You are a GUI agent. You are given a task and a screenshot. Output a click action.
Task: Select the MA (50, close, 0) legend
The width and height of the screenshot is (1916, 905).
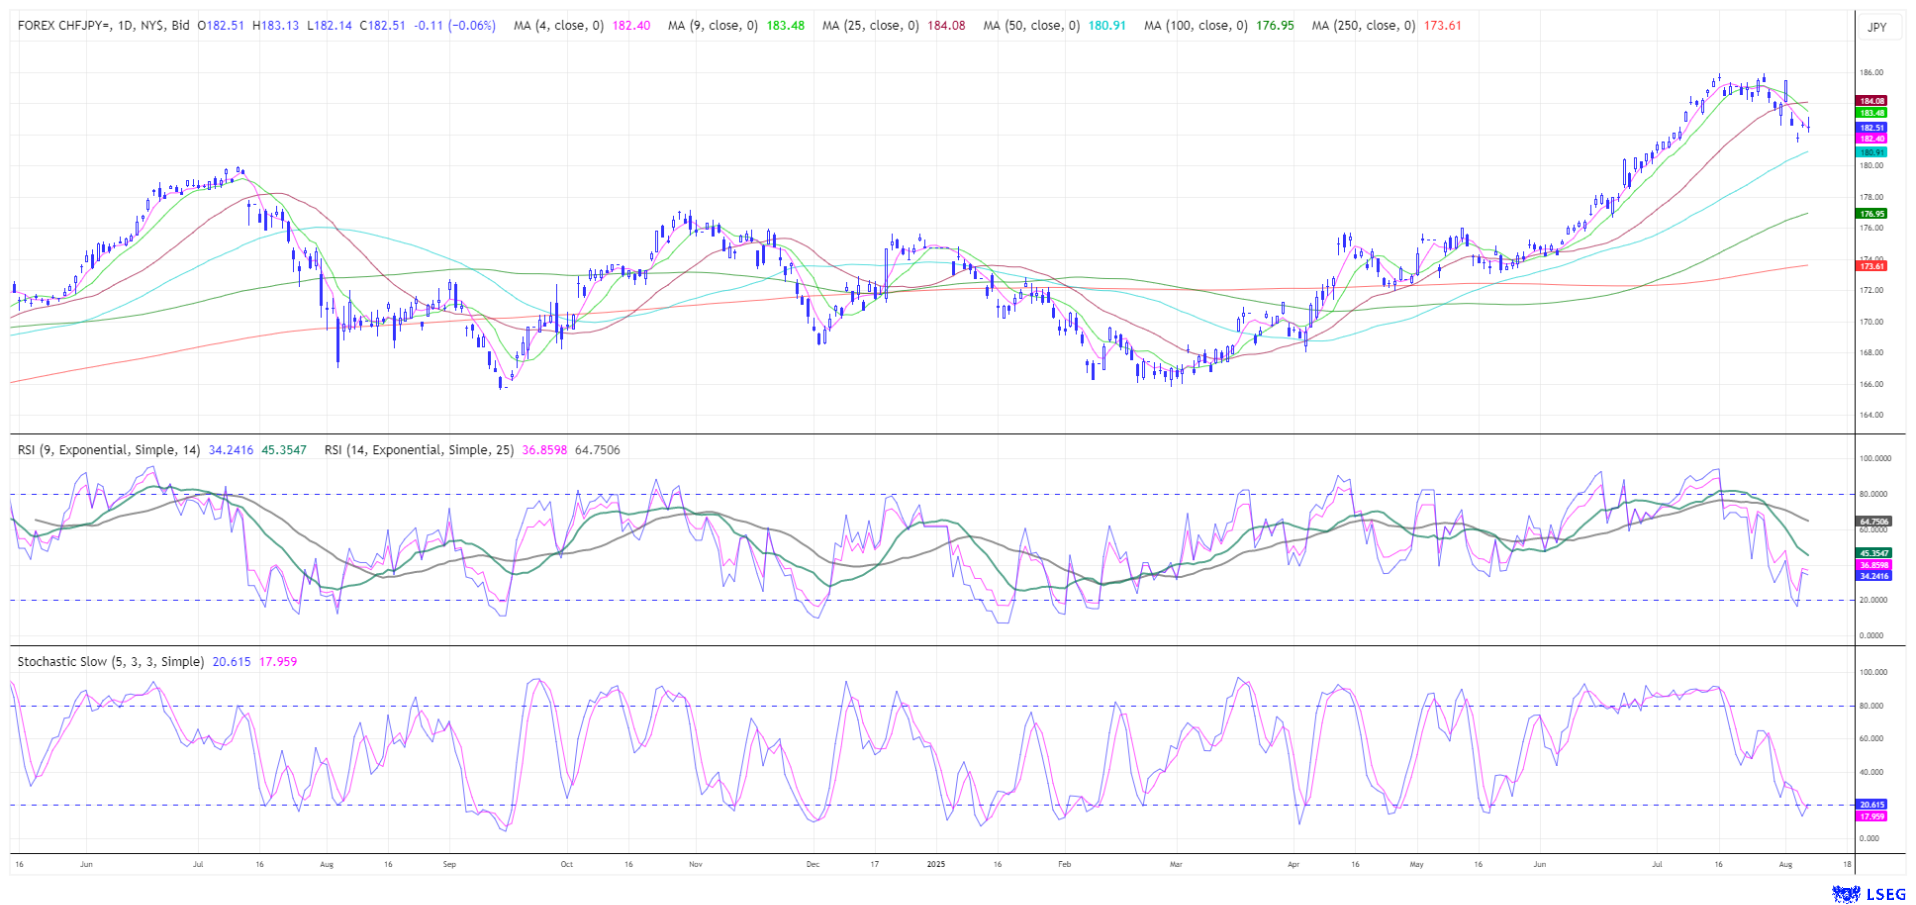click(1031, 26)
